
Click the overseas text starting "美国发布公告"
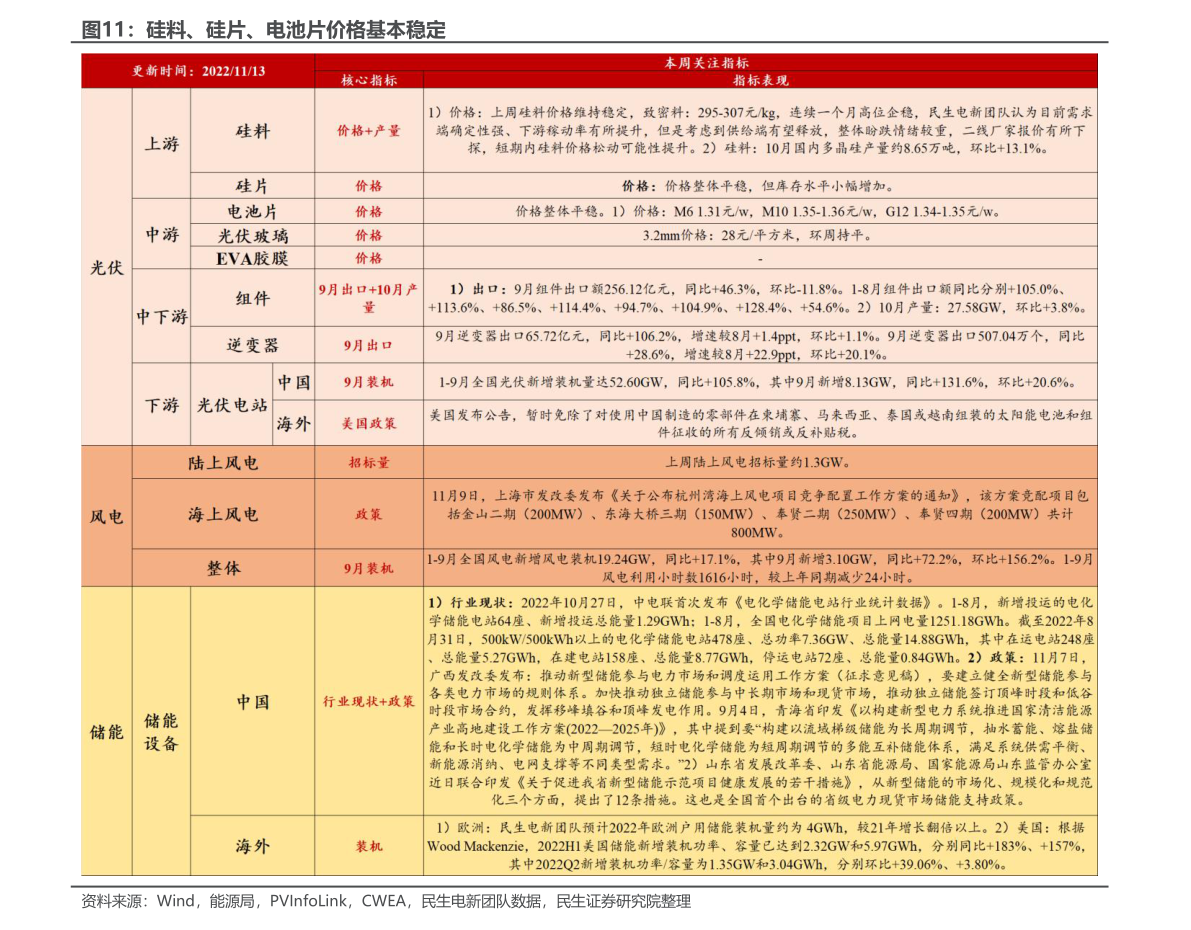coord(760,423)
